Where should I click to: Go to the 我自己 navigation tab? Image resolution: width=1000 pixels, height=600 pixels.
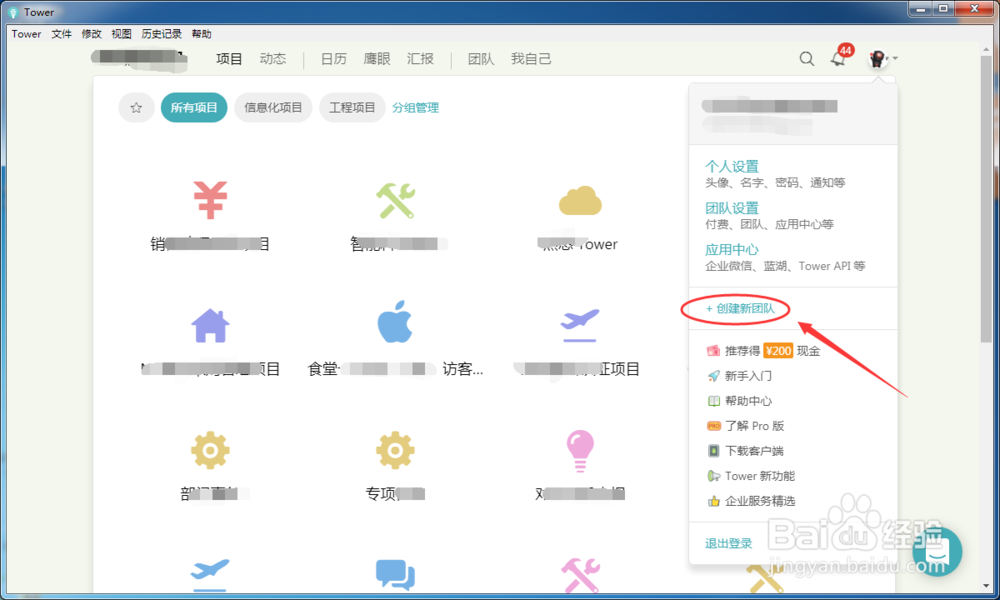click(x=531, y=59)
